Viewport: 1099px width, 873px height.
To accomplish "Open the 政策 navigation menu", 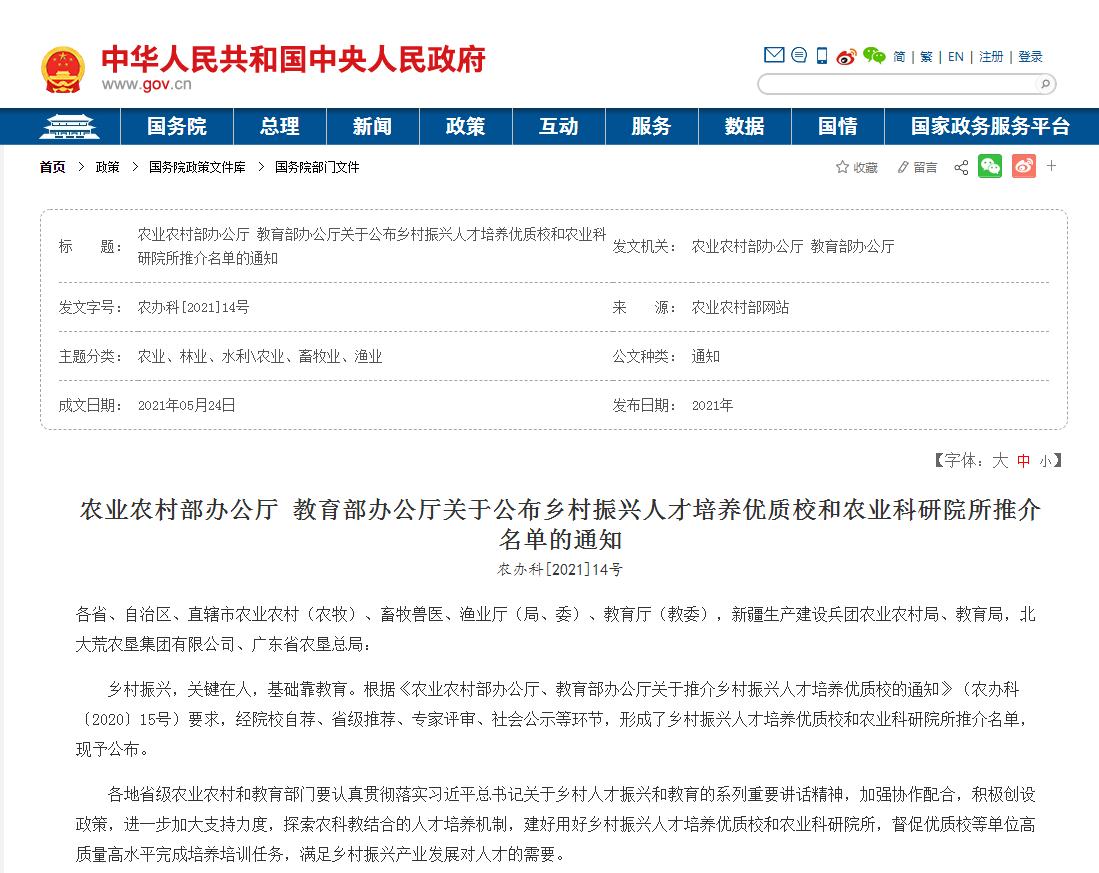I will 465,127.
